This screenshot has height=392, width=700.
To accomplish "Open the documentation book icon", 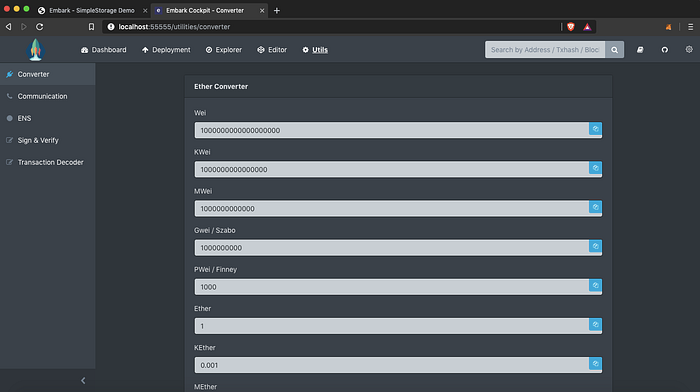I will pos(640,50).
